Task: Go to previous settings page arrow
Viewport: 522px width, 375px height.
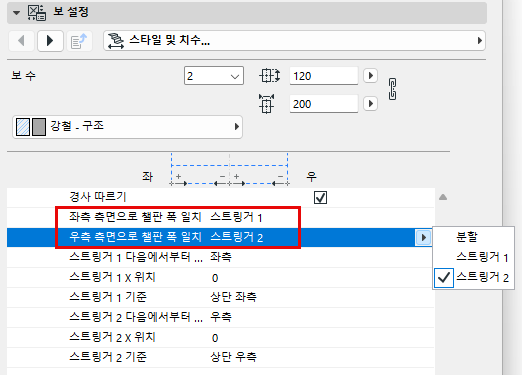Action: [21, 41]
